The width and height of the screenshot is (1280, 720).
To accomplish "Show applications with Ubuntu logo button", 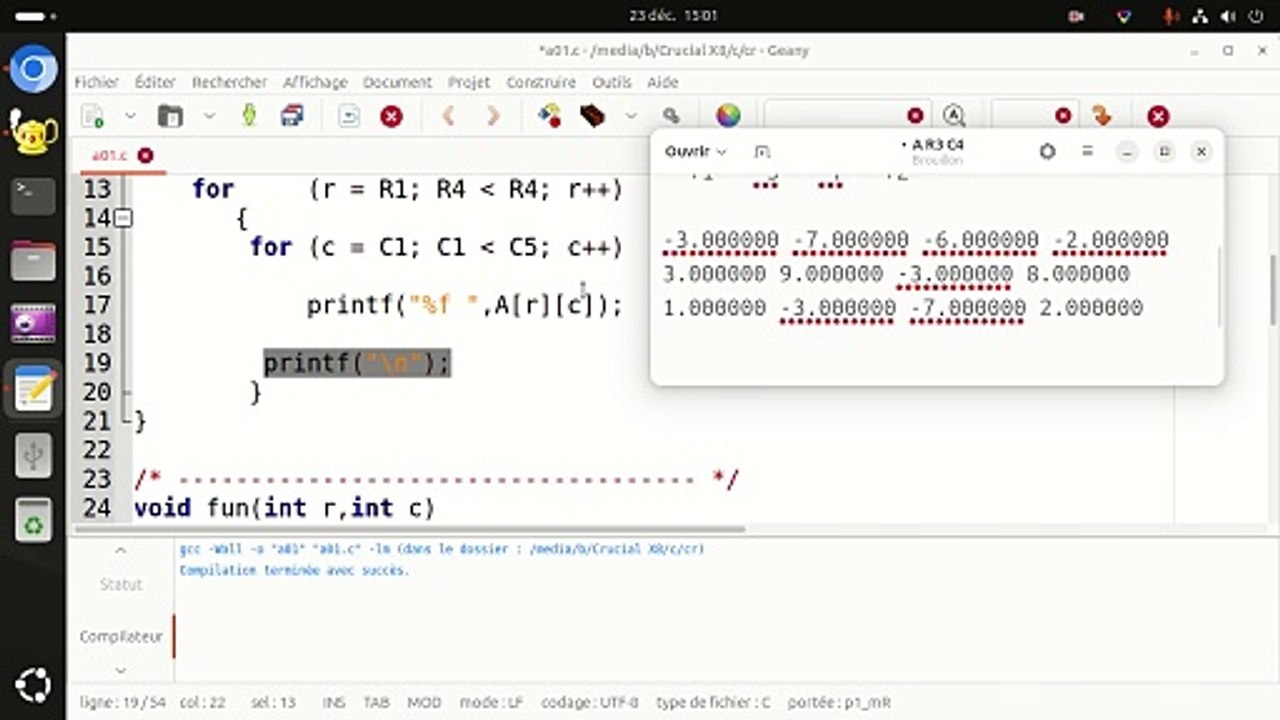I will click(x=33, y=686).
